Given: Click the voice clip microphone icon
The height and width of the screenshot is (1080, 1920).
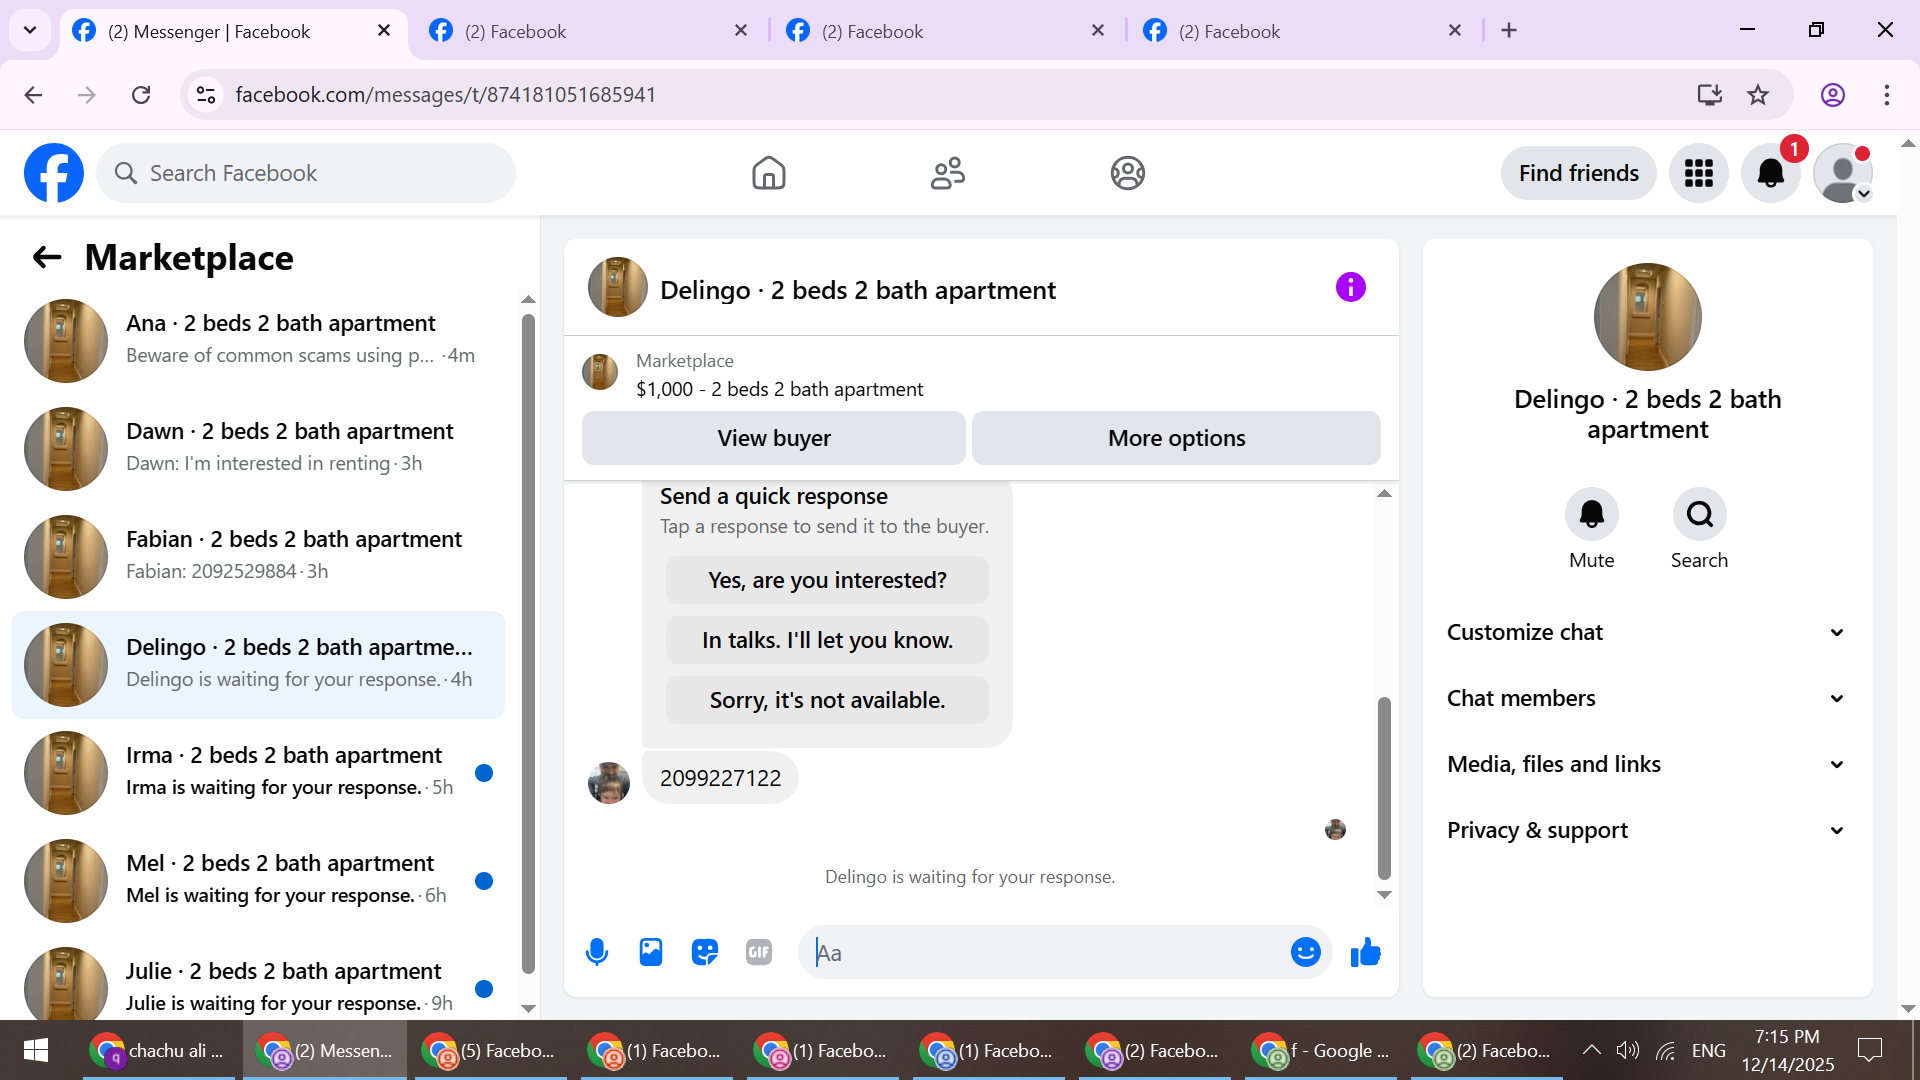Looking at the screenshot, I should coord(597,952).
